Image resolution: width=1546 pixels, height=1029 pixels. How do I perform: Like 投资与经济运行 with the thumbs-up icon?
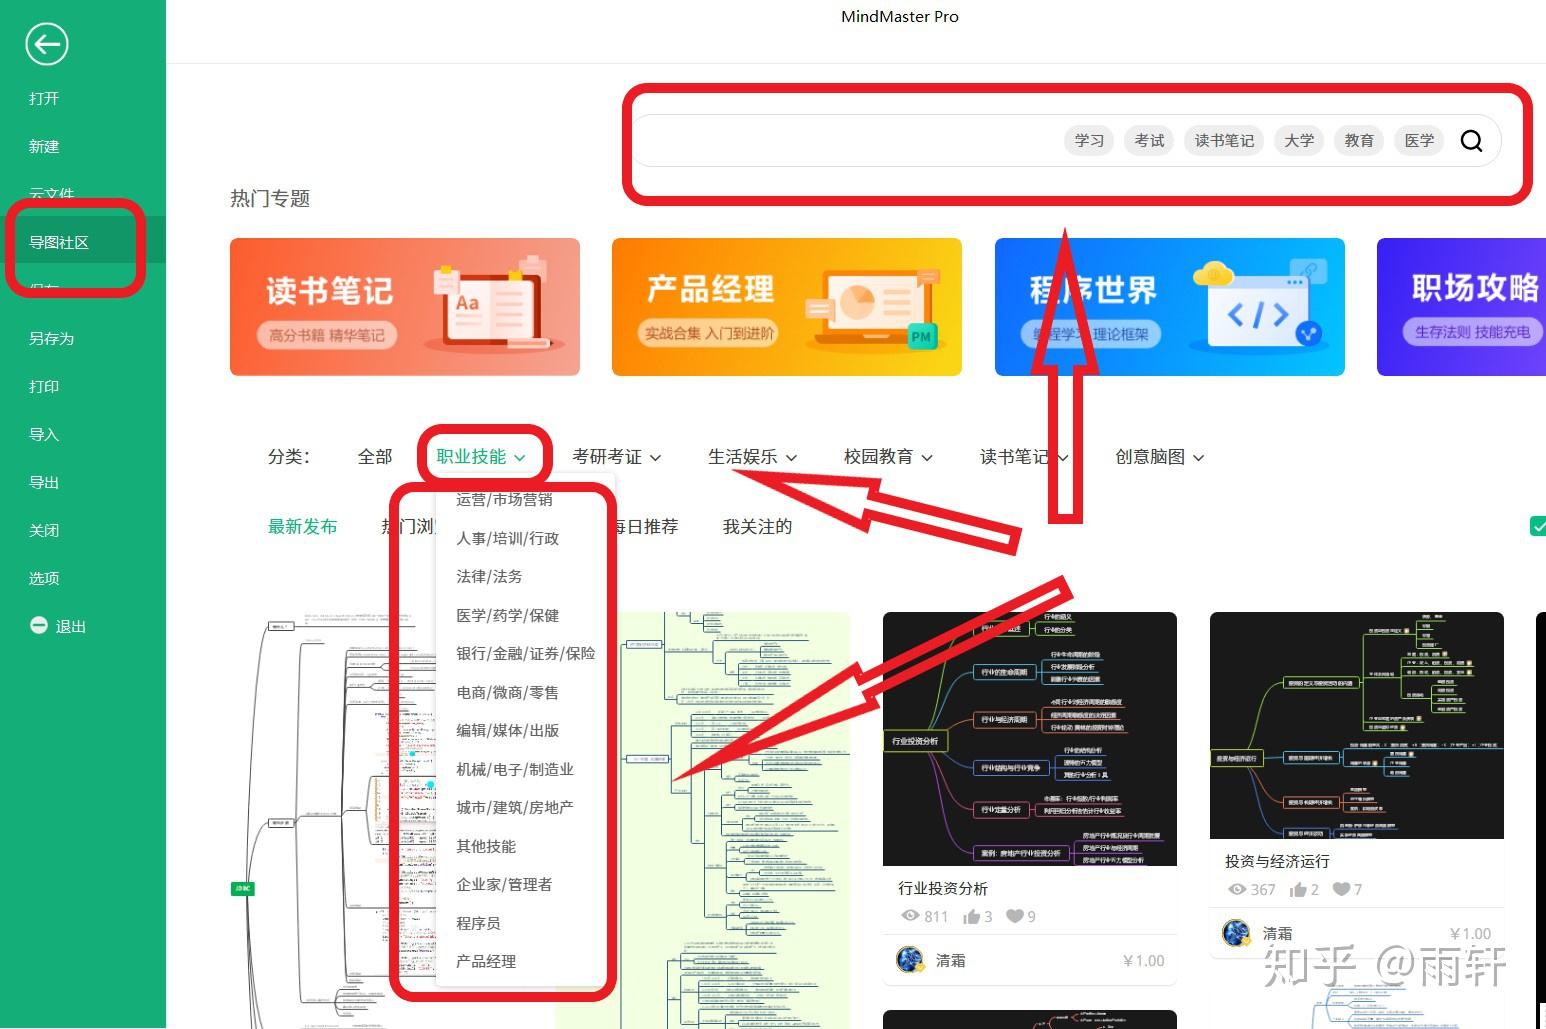[1298, 889]
